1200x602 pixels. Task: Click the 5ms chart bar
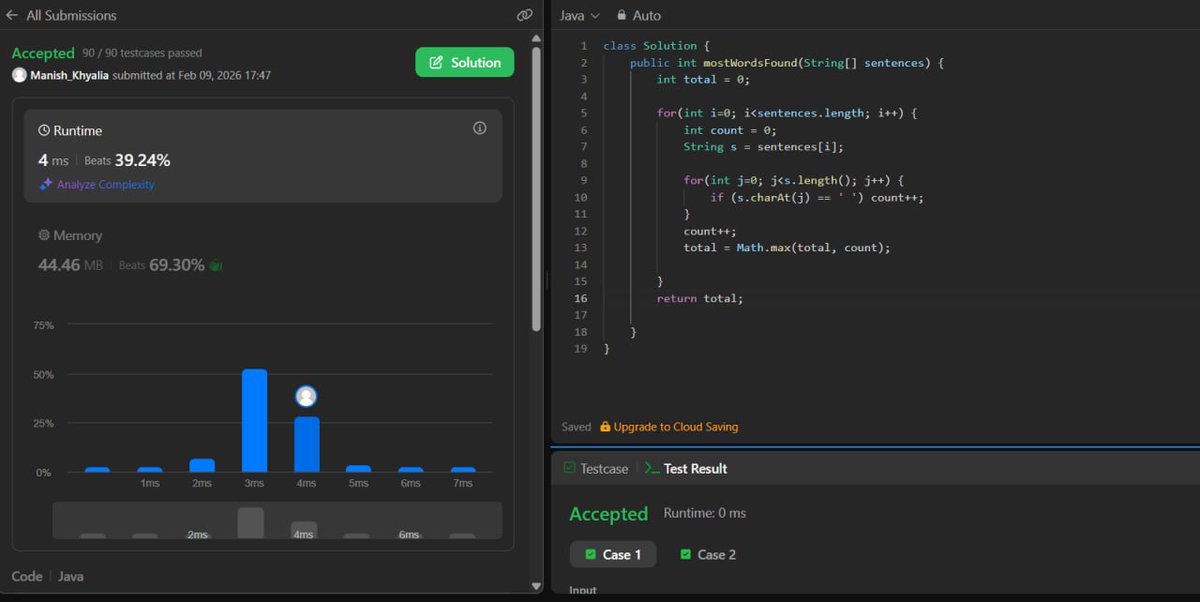coord(358,468)
